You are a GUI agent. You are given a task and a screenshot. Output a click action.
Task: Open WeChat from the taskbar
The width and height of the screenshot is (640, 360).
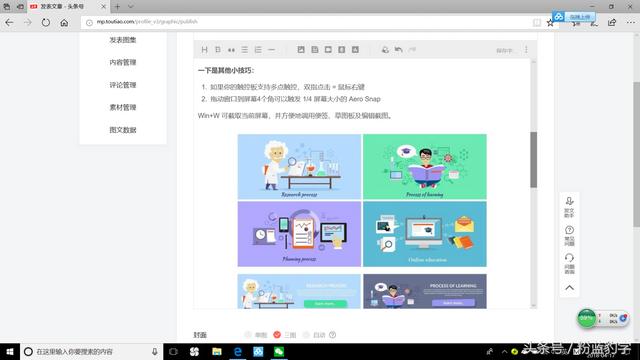[x=279, y=351]
